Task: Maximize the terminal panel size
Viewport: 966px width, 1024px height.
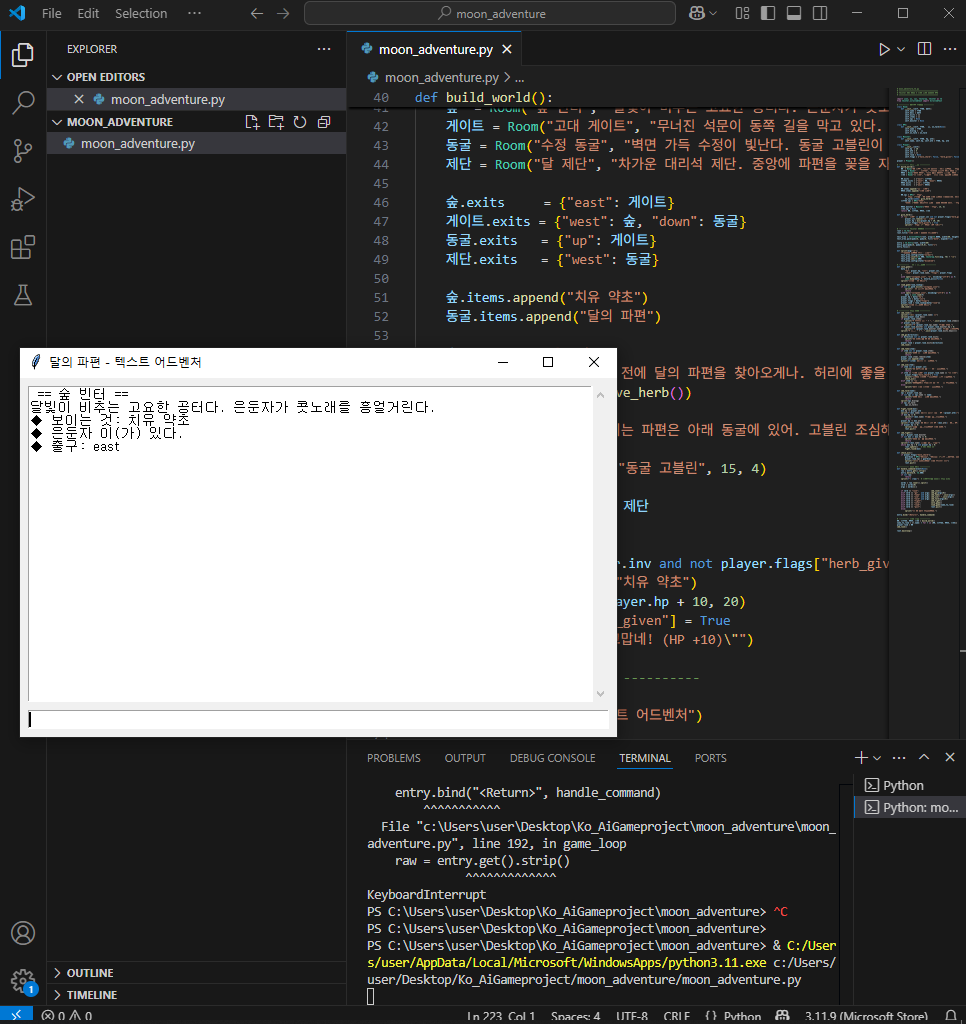Action: click(924, 758)
